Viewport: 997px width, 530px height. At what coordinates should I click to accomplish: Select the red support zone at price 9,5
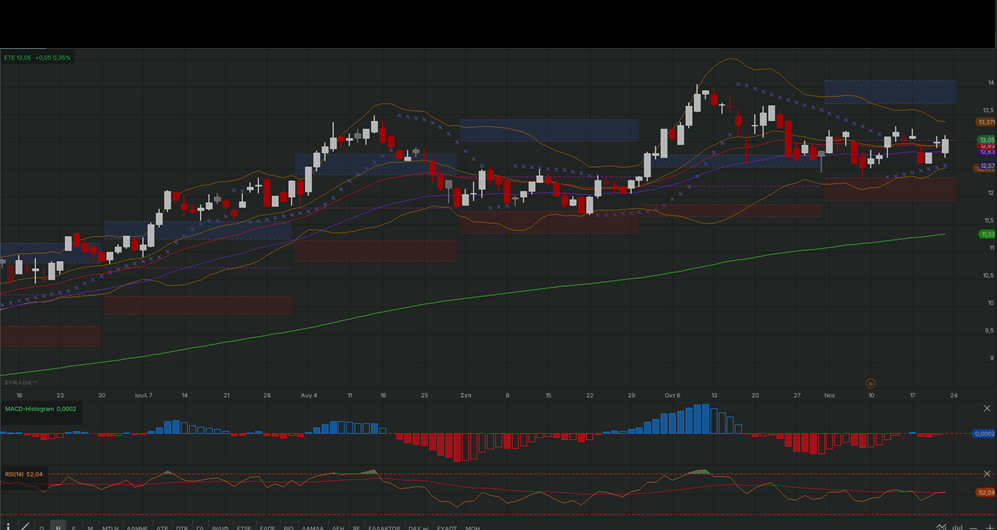pyautogui.click(x=50, y=336)
